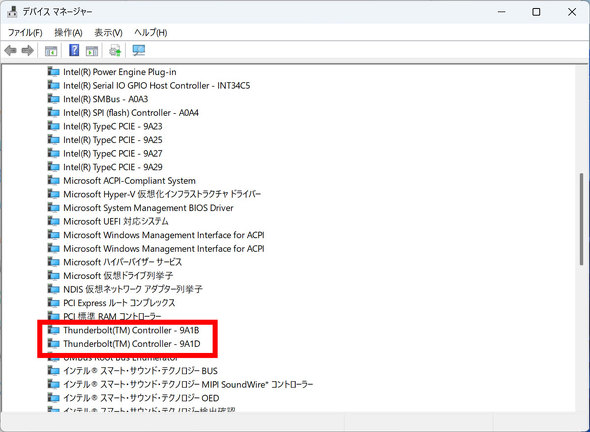Click the action pane toolbar icon
Screen dimensions: 590x432
click(x=92, y=50)
